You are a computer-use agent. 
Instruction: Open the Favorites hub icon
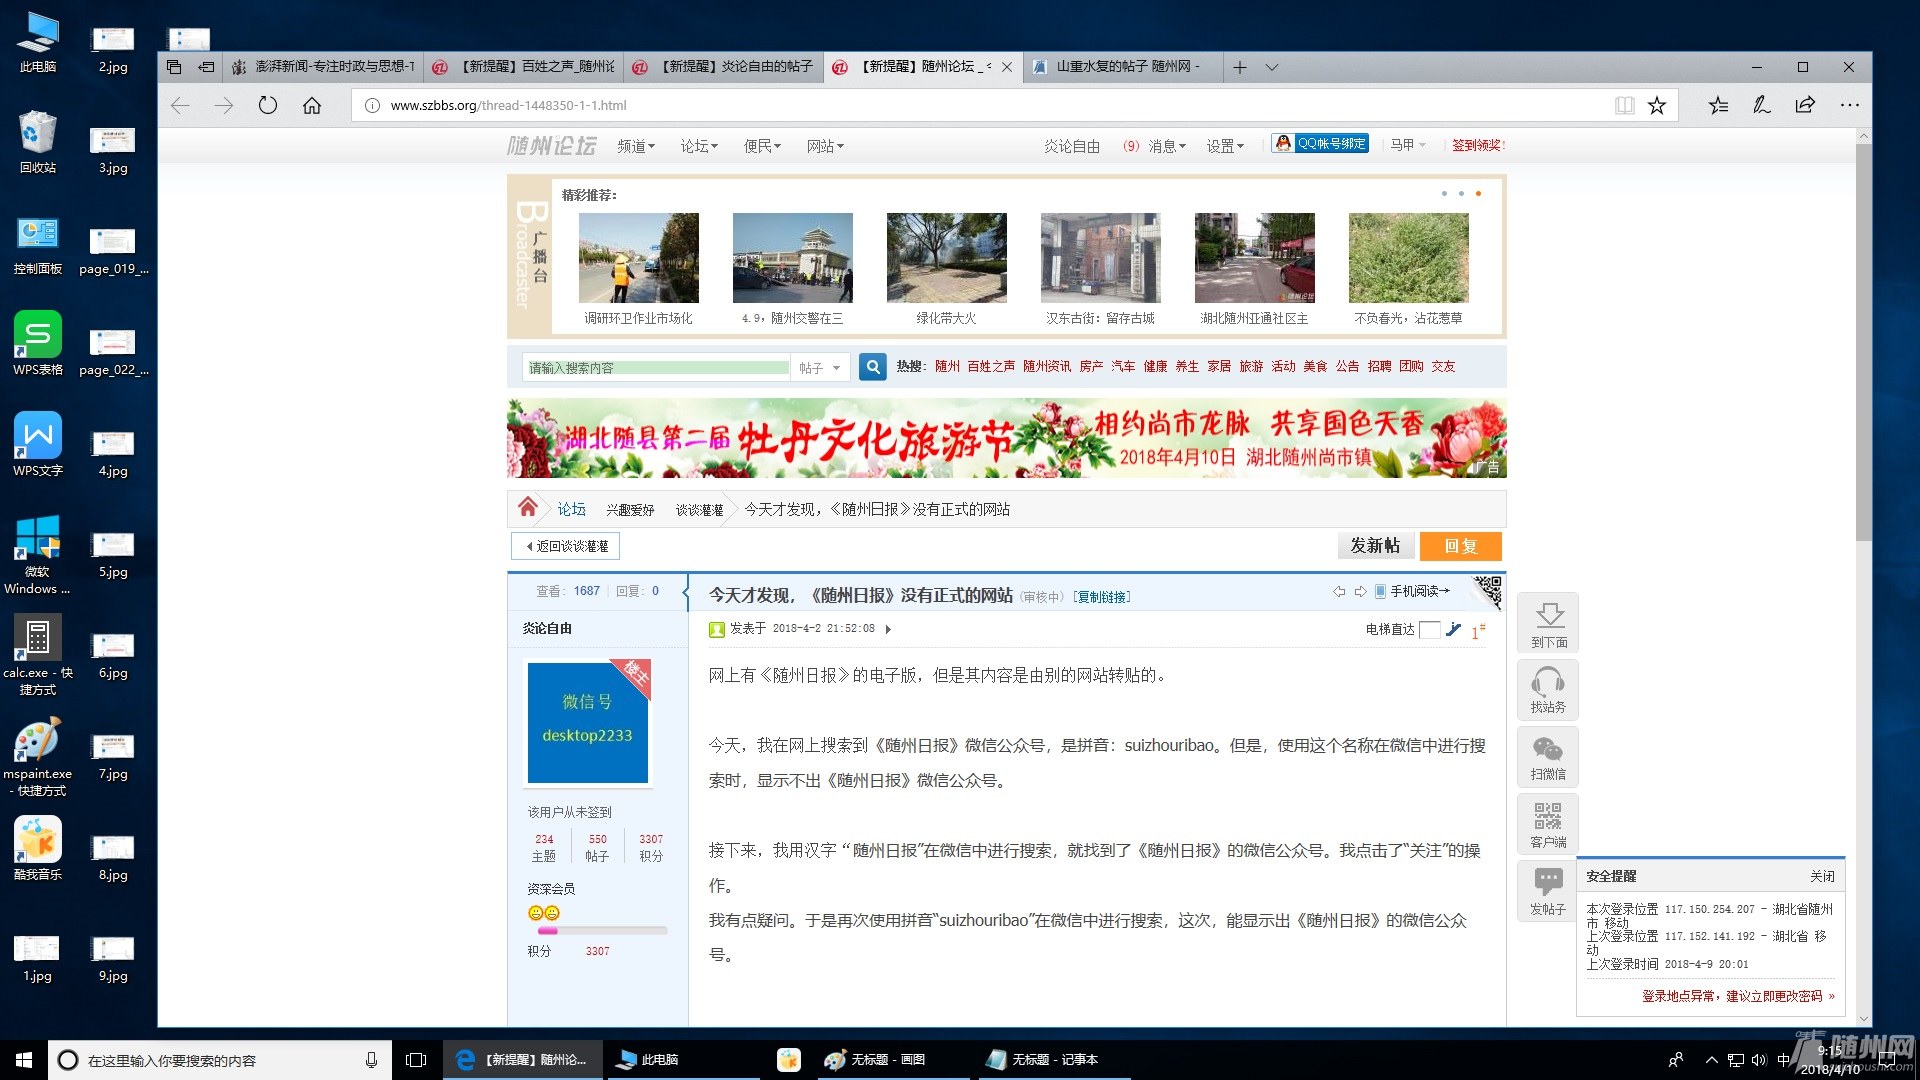[1718, 105]
